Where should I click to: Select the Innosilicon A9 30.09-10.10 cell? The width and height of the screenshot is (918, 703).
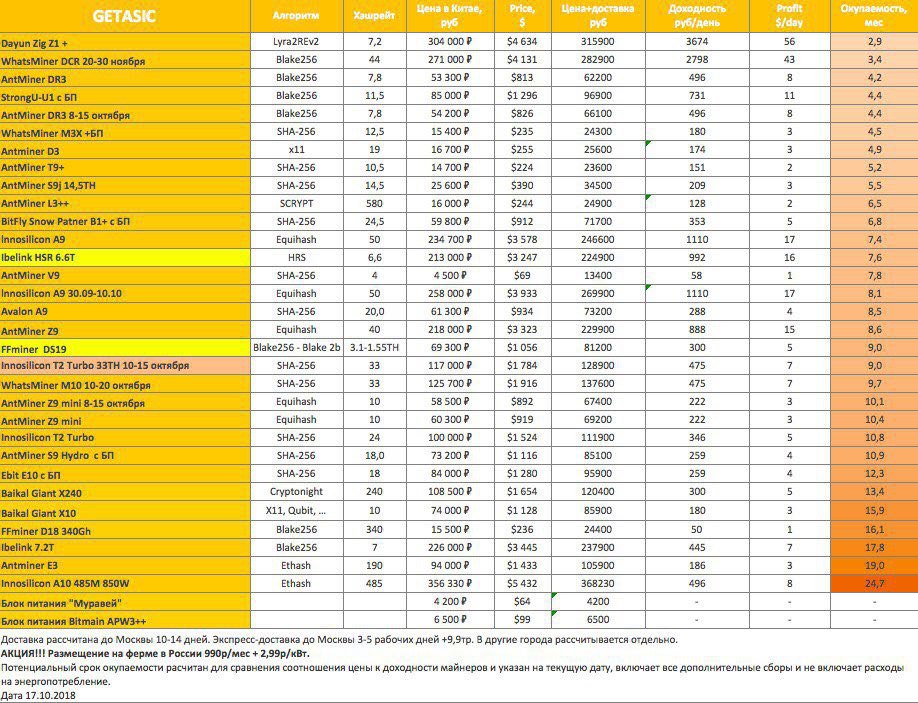click(x=125, y=294)
